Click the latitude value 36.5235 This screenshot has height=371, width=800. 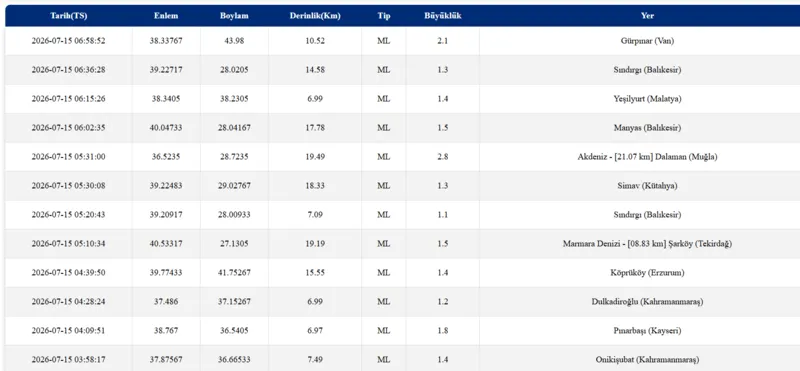click(166, 157)
